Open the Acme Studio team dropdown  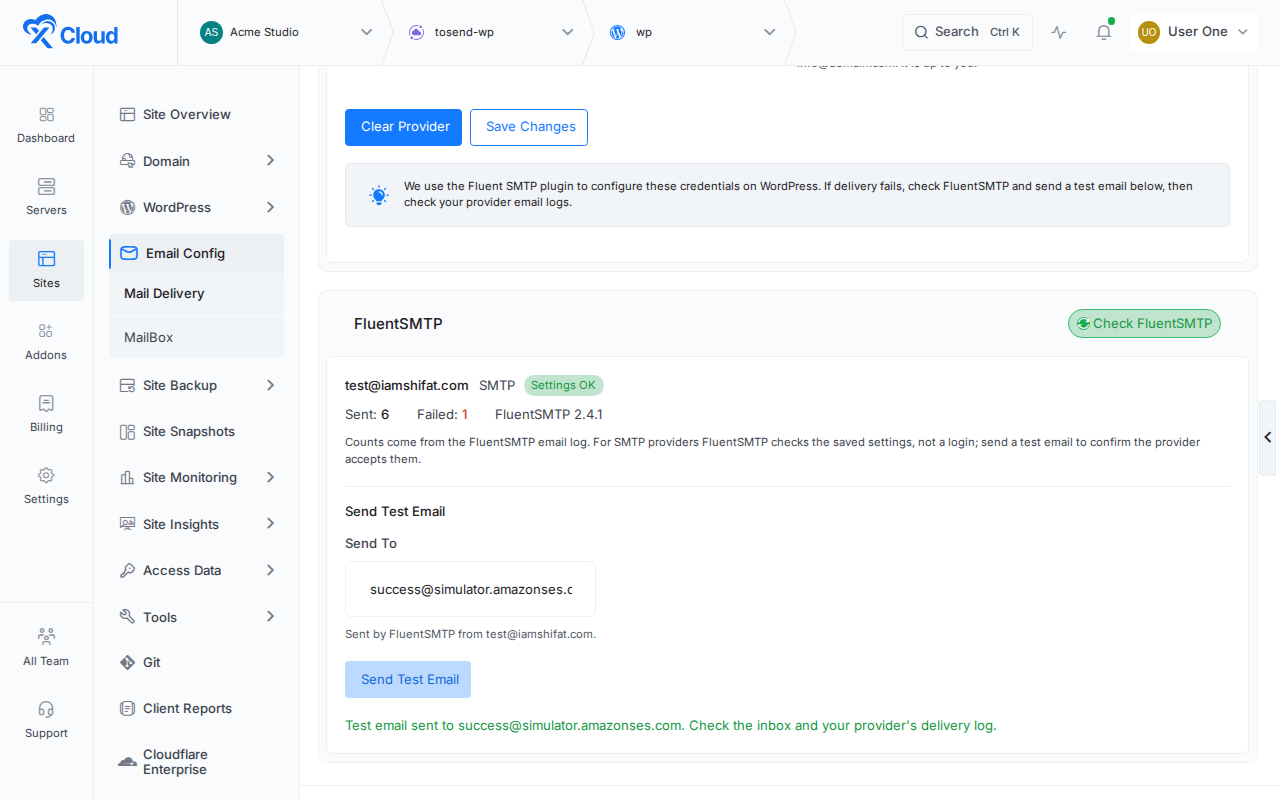coord(286,32)
